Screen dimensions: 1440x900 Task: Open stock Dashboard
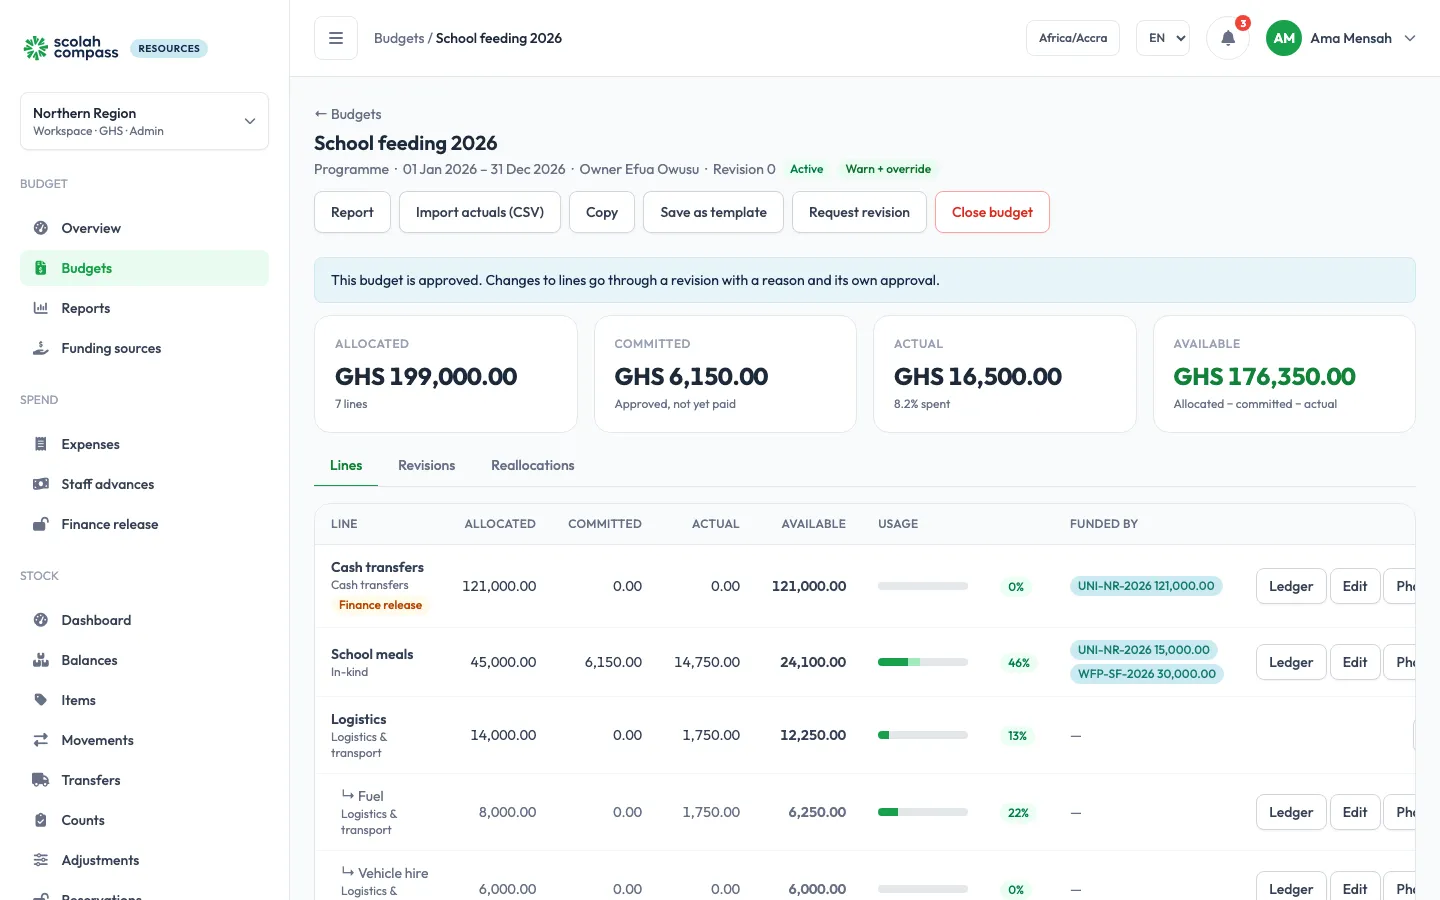coord(144,620)
